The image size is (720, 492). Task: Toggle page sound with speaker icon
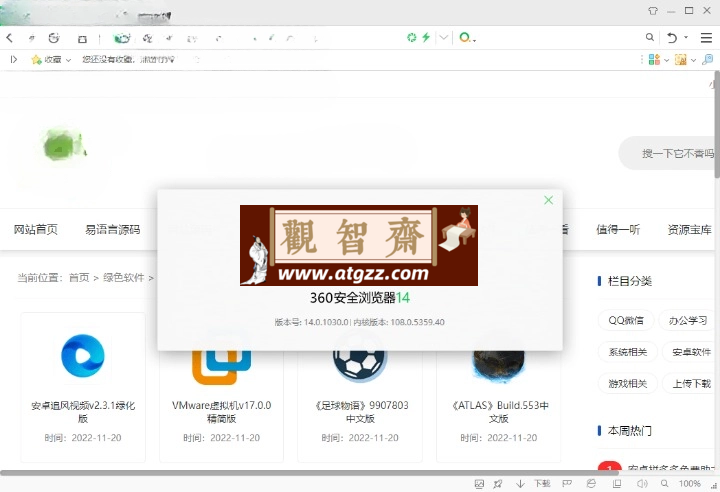coord(642,484)
